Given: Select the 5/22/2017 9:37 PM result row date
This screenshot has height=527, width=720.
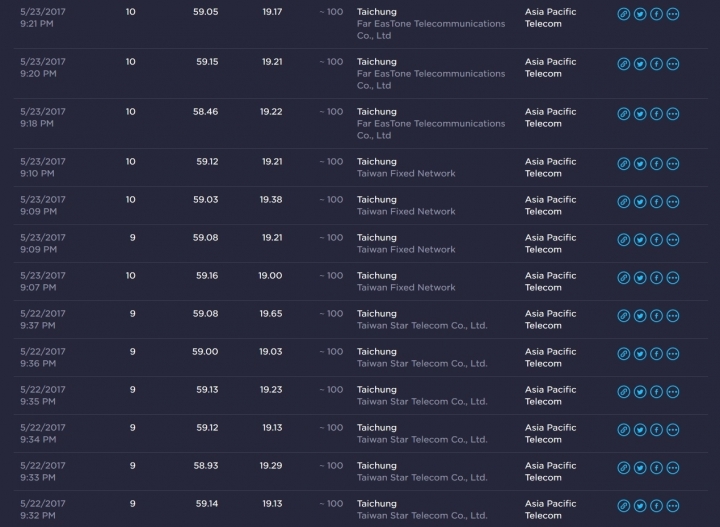Looking at the screenshot, I should (43, 314).
